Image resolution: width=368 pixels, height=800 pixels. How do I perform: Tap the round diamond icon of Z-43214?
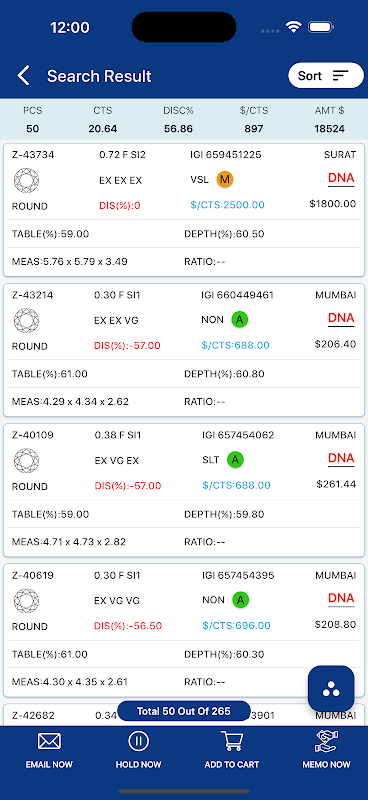(x=26, y=320)
